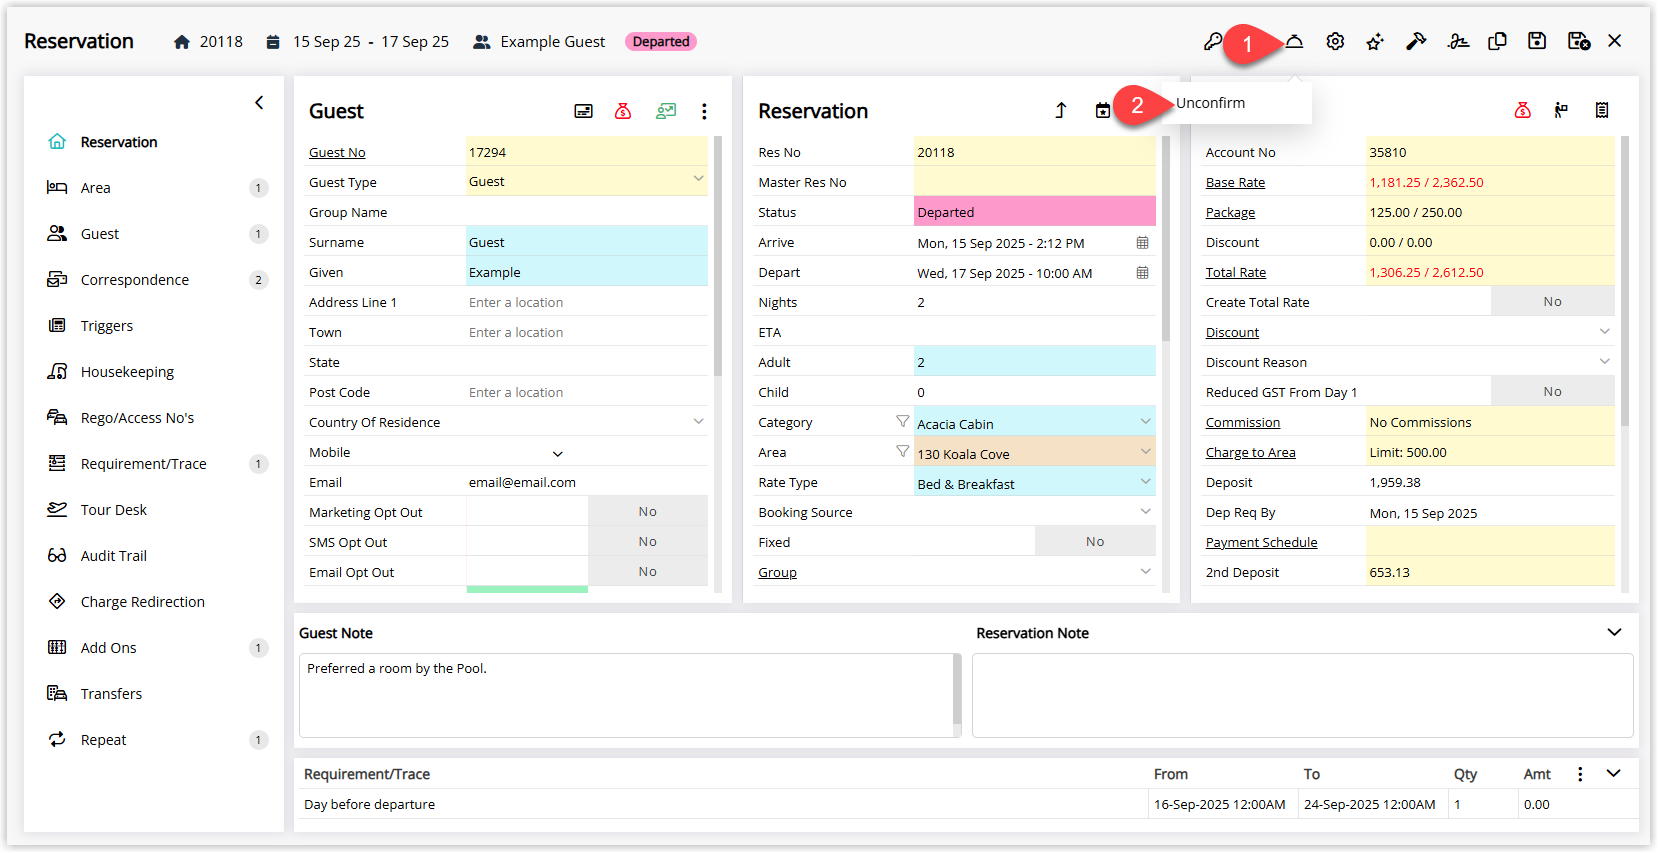Viewport: 1658px width, 853px height.
Task: Open the Area 130 Koala Cove dropdown
Action: click(1145, 451)
